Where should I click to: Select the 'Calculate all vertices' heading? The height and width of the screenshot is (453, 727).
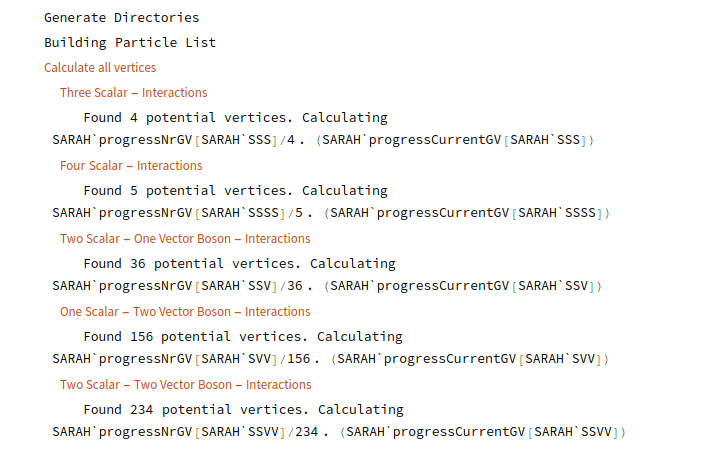pyautogui.click(x=100, y=67)
